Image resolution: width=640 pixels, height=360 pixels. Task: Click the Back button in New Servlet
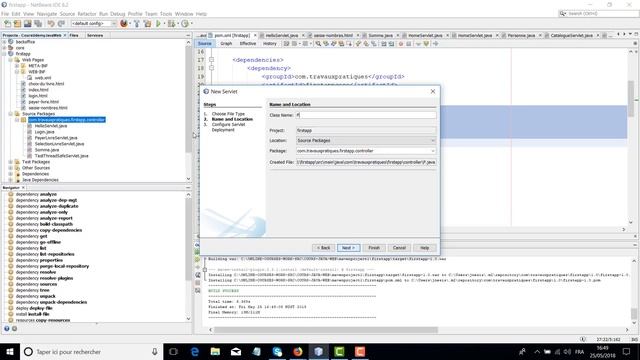point(323,248)
